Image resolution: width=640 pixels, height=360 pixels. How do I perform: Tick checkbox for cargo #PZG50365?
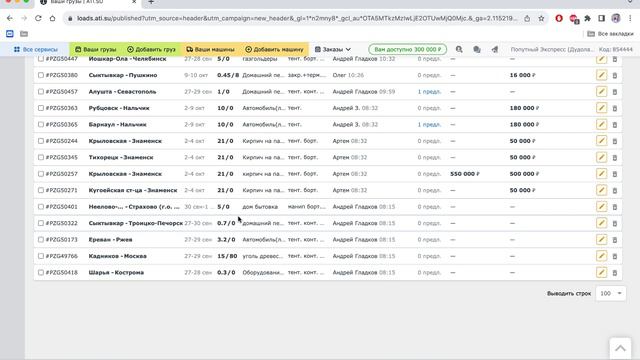(x=41, y=124)
